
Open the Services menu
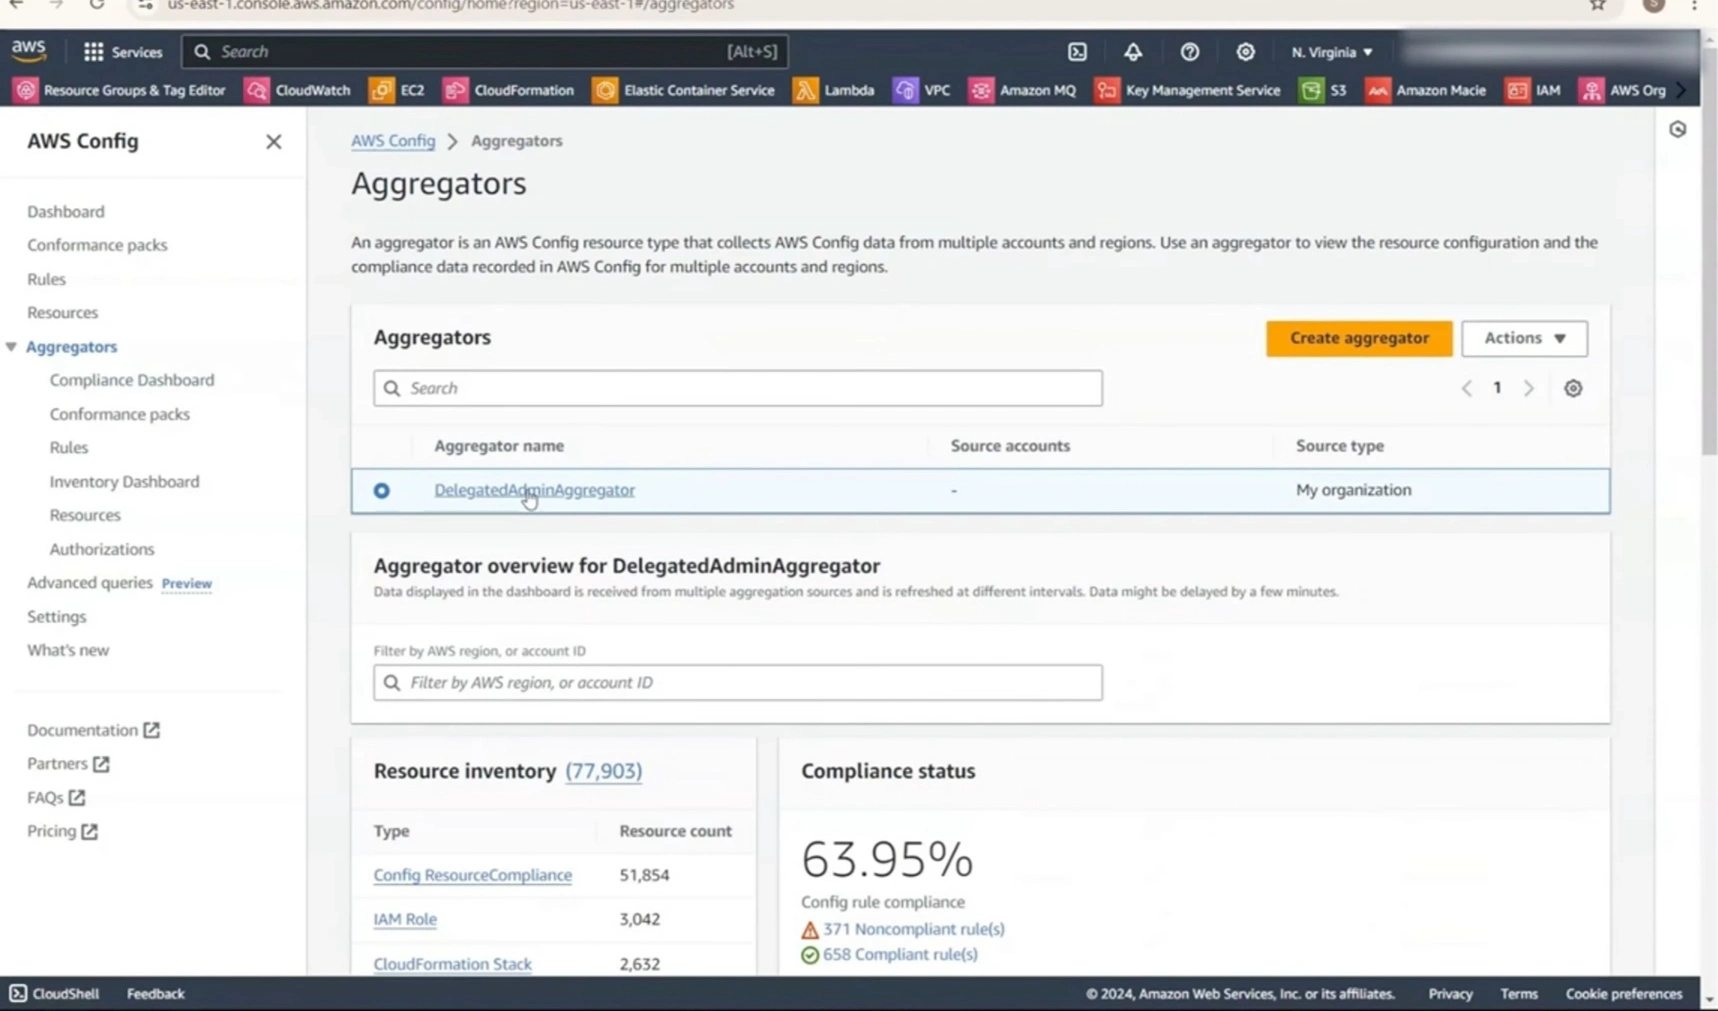[123, 51]
